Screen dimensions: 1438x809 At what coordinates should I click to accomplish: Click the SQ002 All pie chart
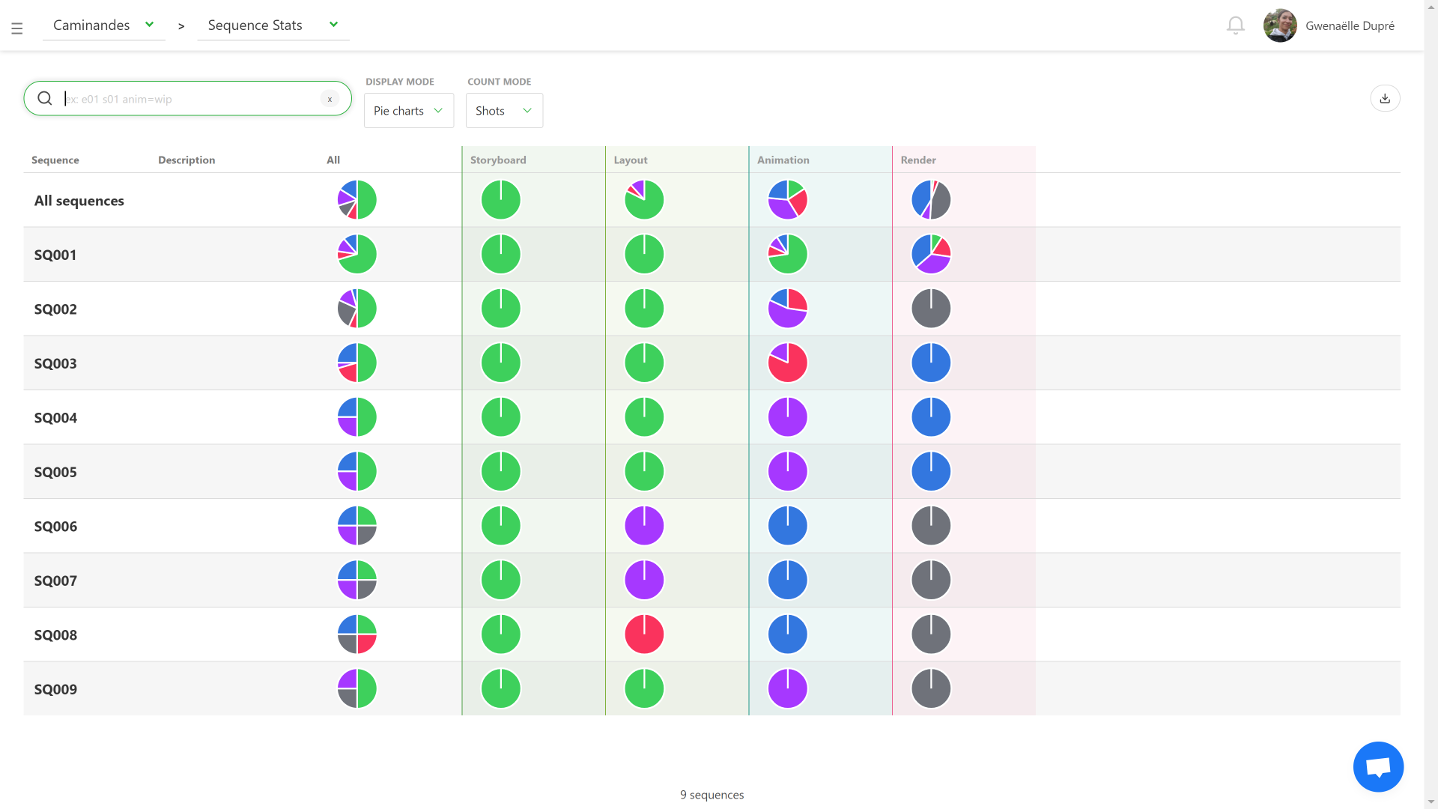(x=357, y=309)
